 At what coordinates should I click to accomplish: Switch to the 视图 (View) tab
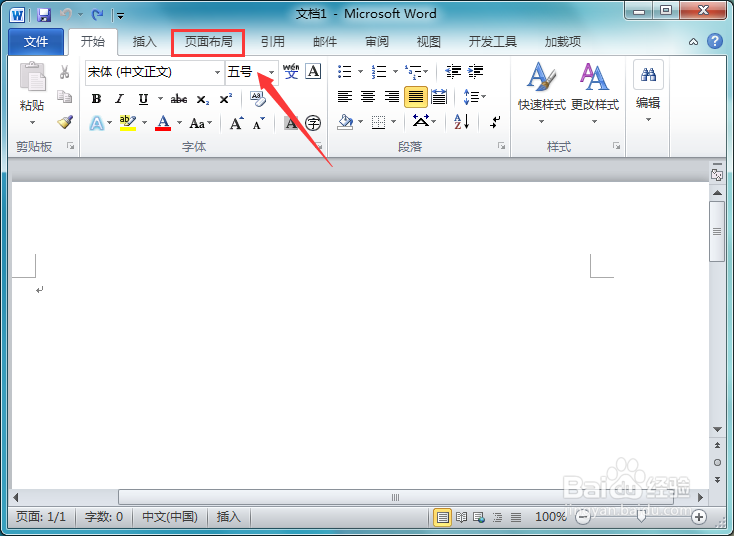click(429, 42)
